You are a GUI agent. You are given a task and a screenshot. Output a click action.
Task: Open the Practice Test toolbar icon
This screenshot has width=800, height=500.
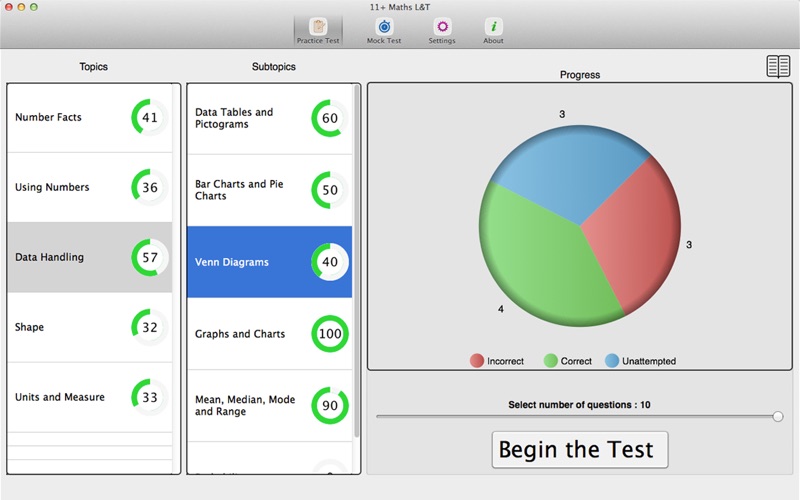coord(318,31)
